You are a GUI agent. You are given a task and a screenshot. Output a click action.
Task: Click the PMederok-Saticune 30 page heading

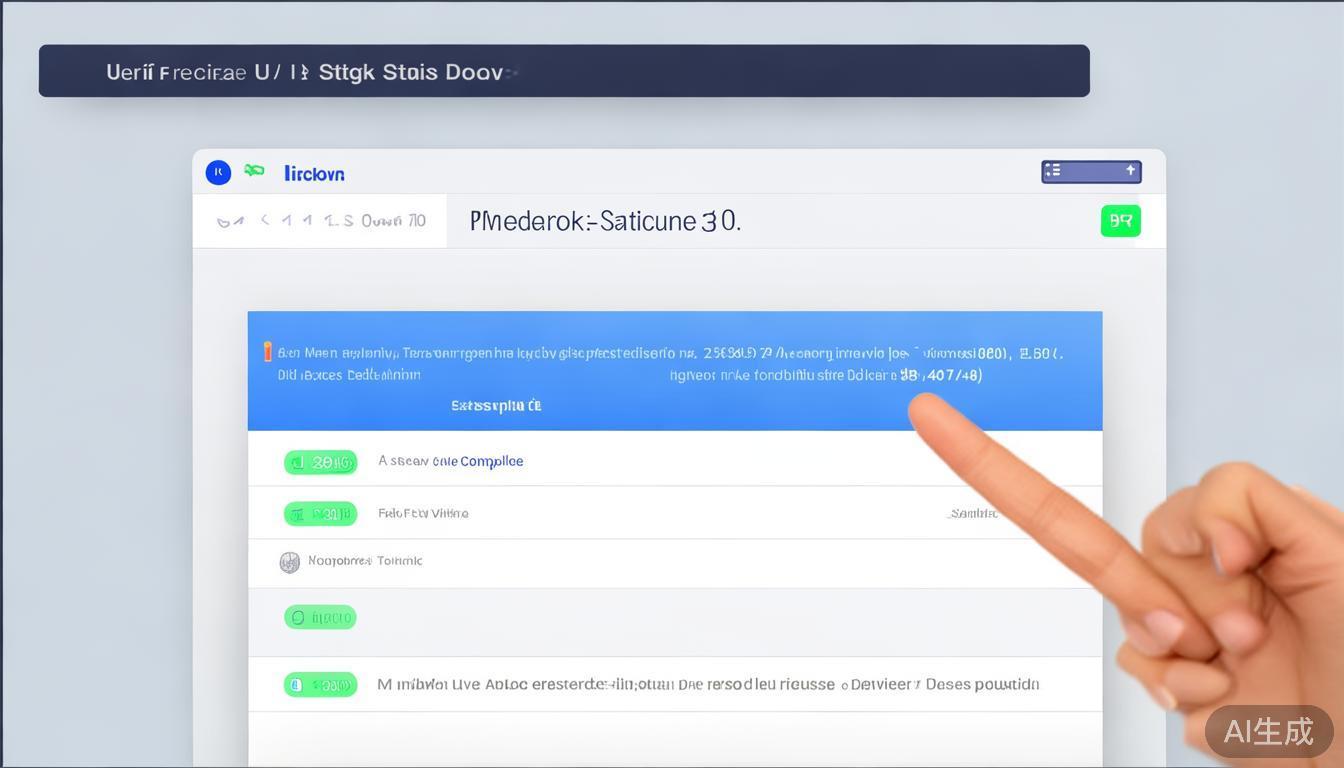[605, 221]
